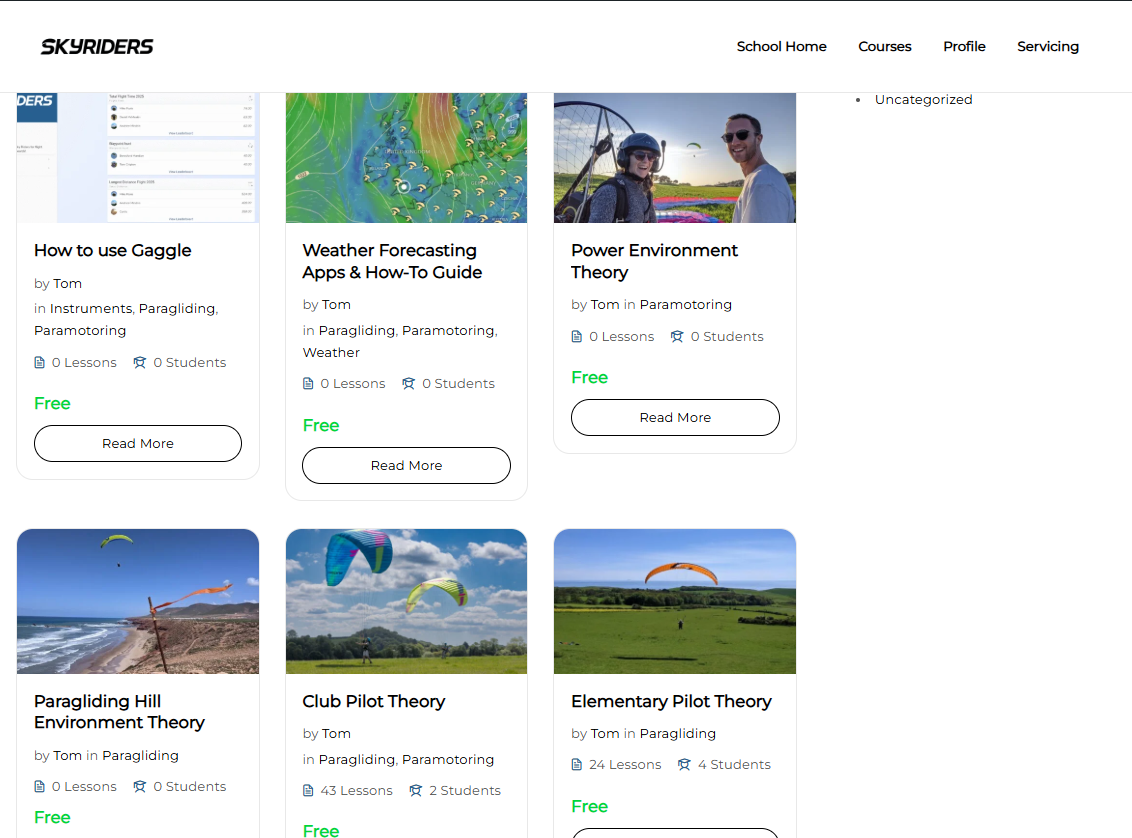Viewport: 1132px width, 838px height.
Task: Click Paramotoring category on Power Environment card
Action: tap(686, 305)
